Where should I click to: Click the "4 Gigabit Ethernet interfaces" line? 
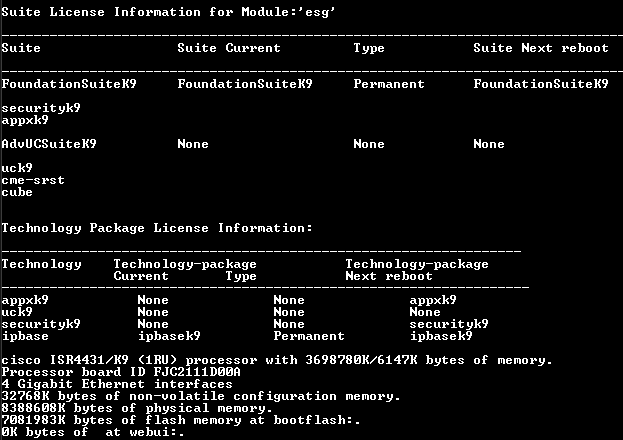click(117, 384)
